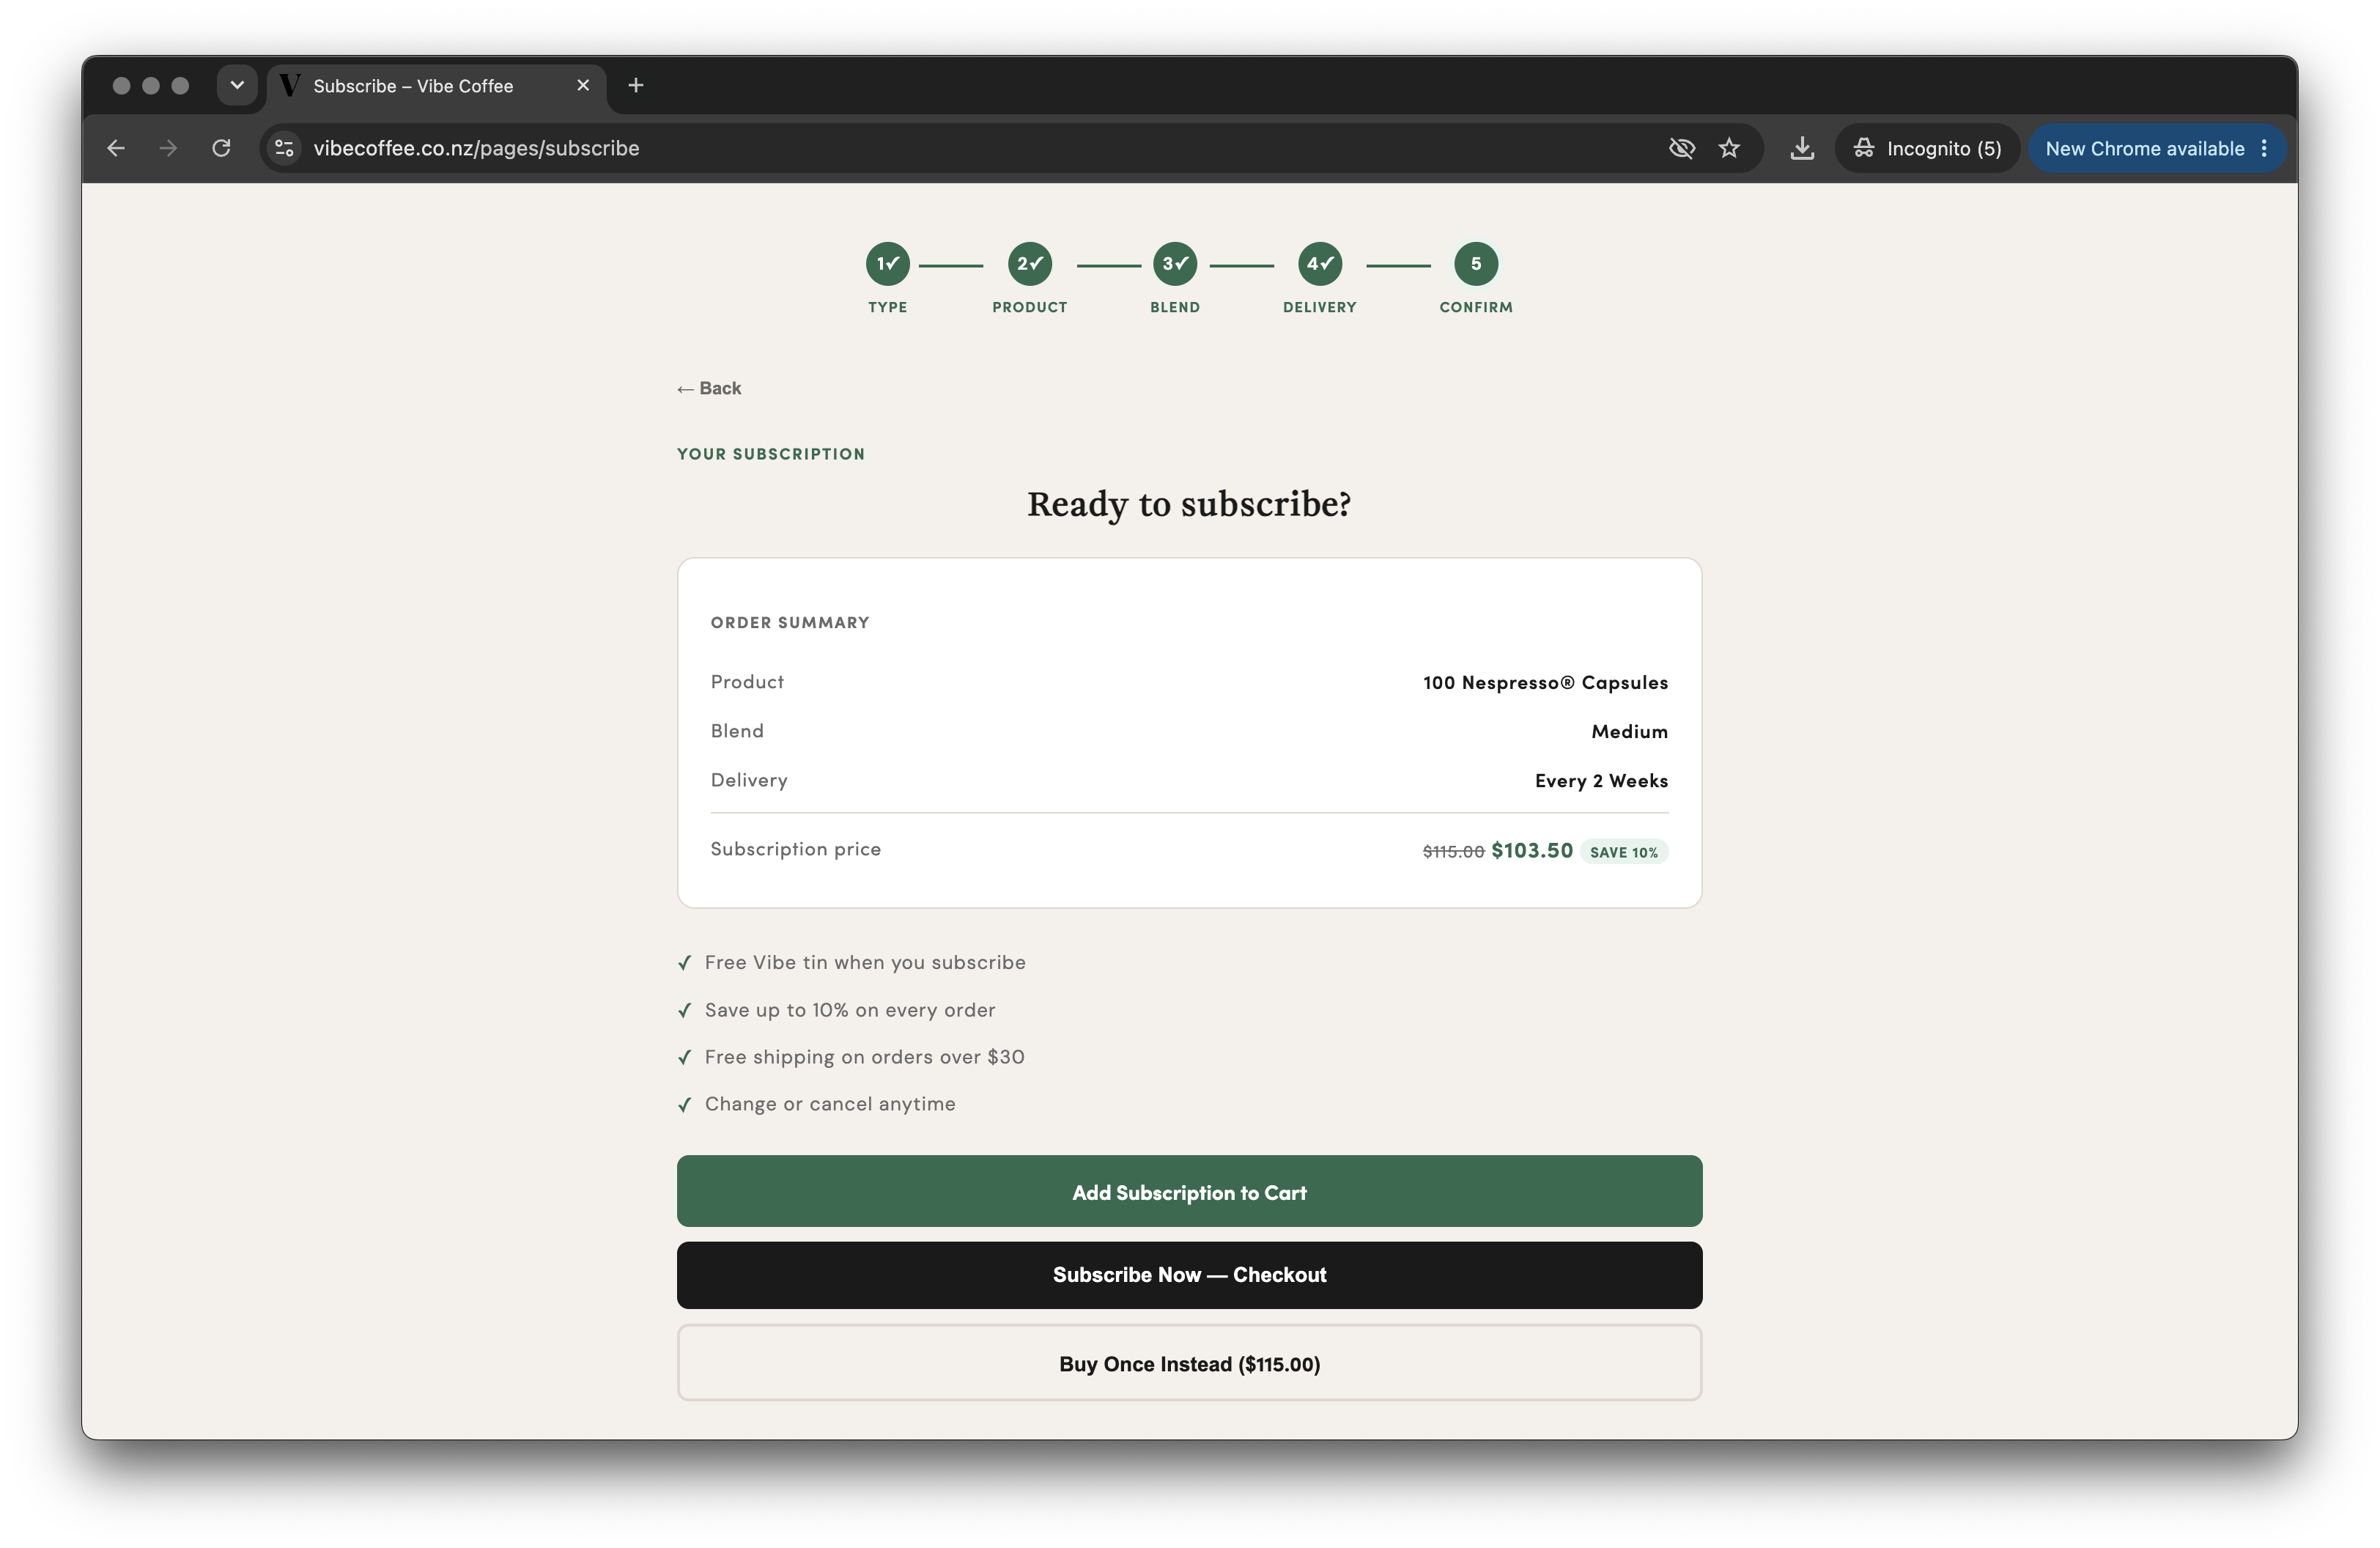Image resolution: width=2380 pixels, height=1548 pixels.
Task: Click the Back link
Action: 709,388
